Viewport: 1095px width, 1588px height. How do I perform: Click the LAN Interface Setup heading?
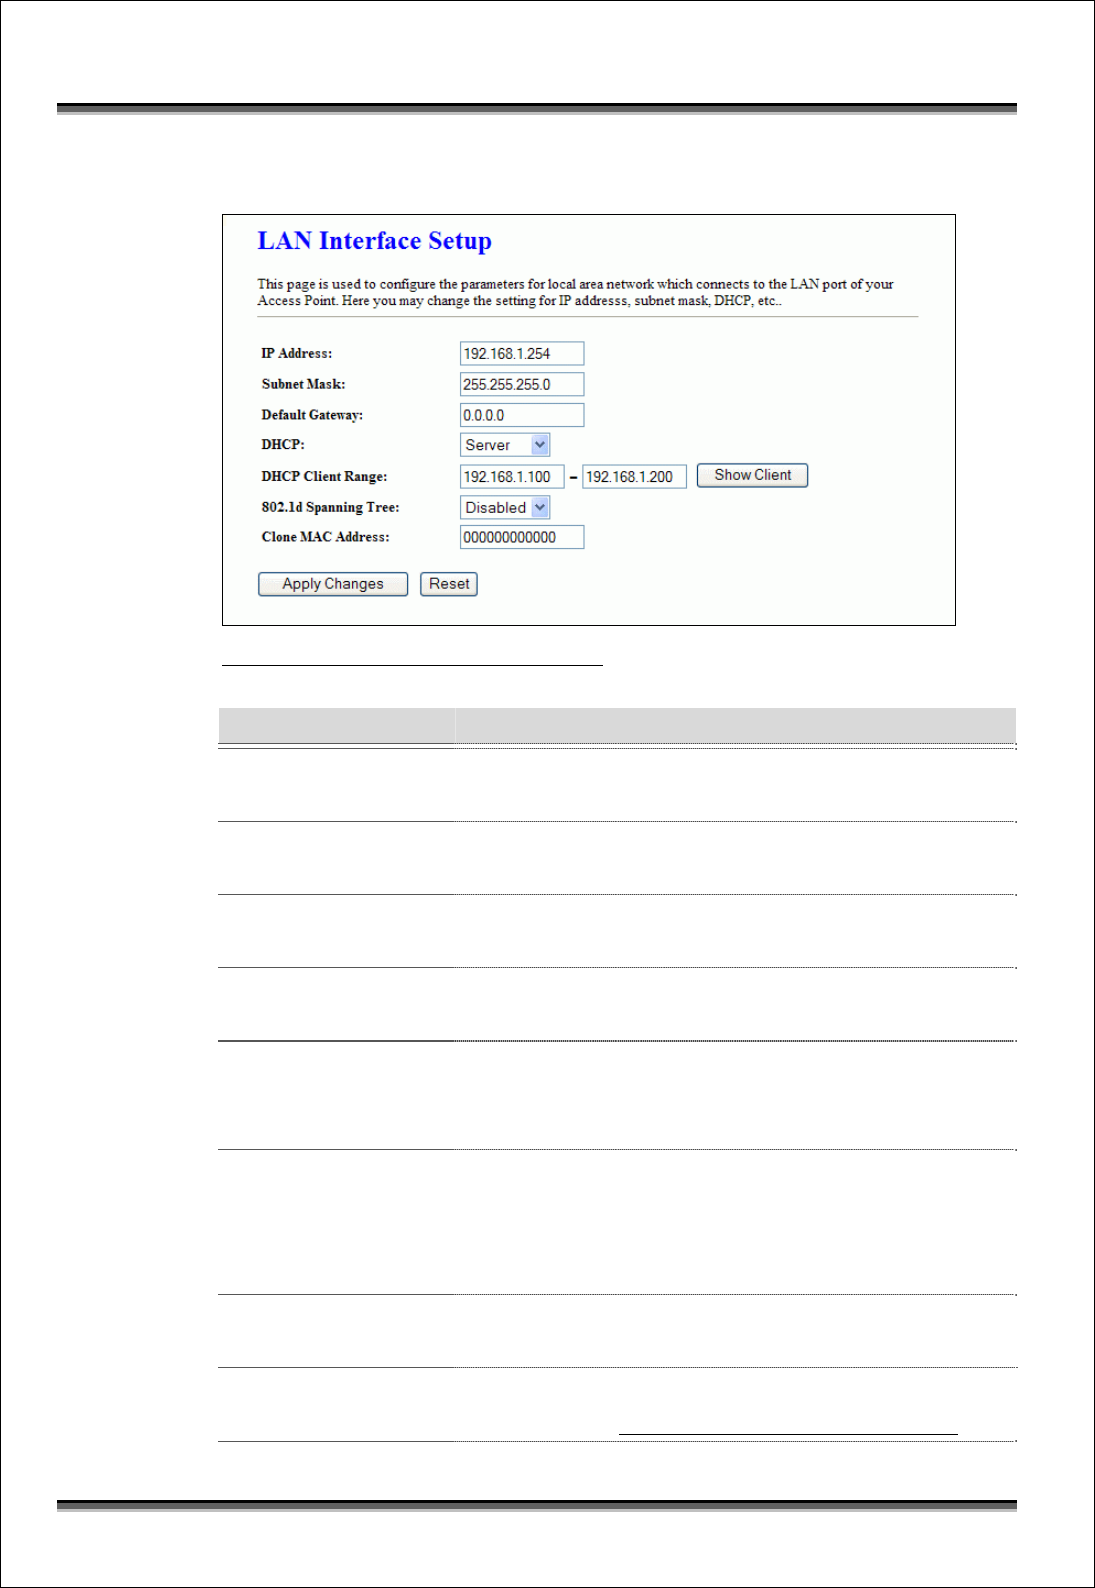375,241
